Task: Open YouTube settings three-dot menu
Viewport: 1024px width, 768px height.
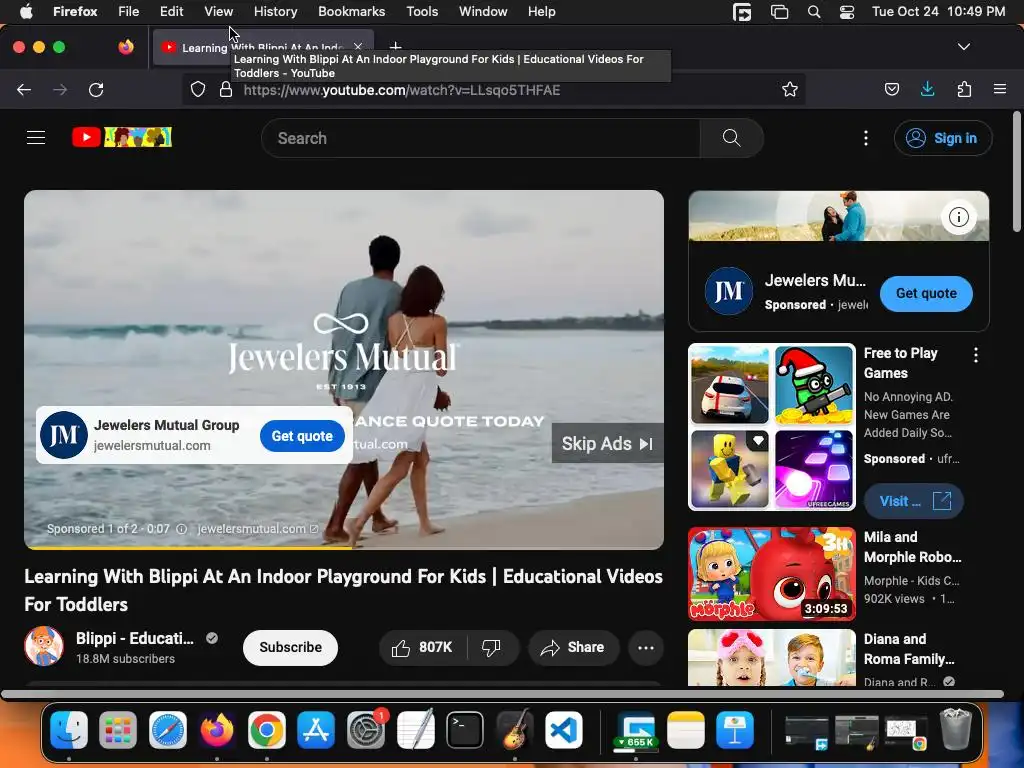Action: (866, 138)
